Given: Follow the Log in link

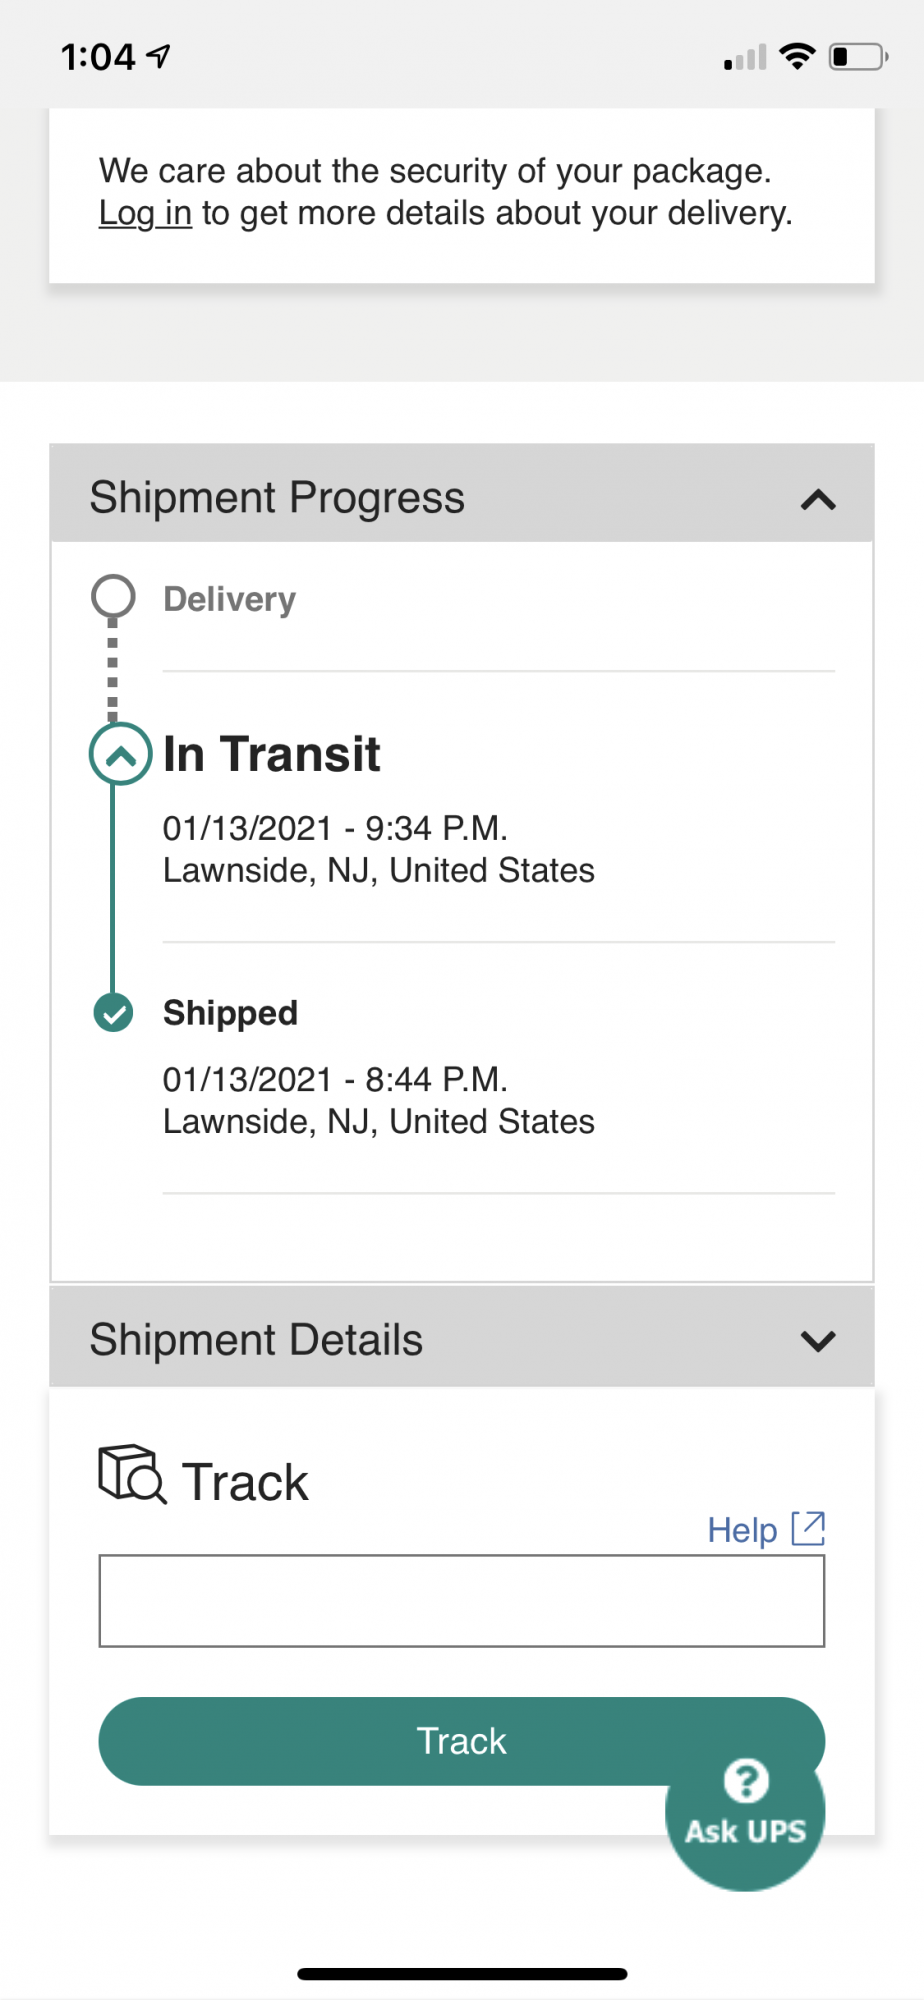Looking at the screenshot, I should [x=145, y=214].
